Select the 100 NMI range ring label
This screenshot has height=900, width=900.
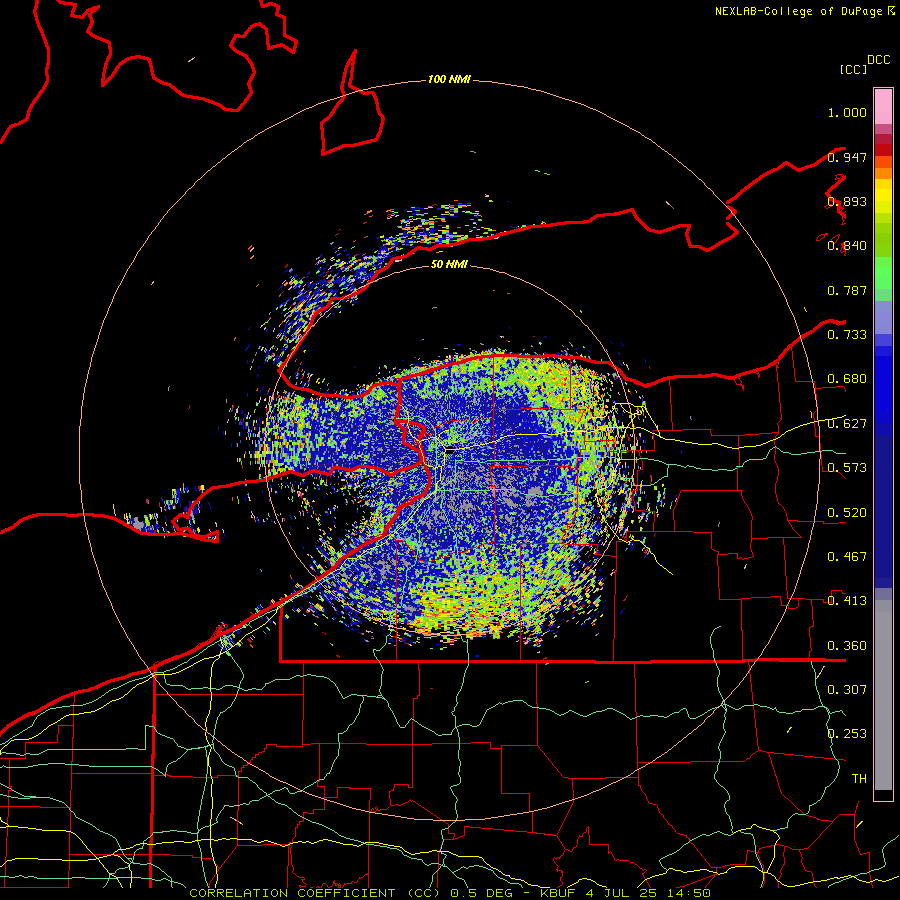[449, 79]
